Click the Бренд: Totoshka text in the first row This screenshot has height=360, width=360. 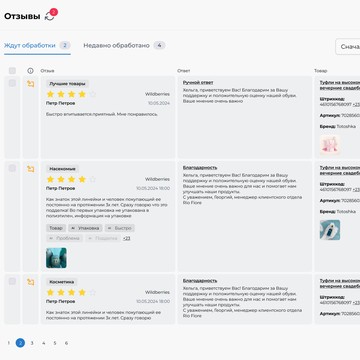coord(338,126)
